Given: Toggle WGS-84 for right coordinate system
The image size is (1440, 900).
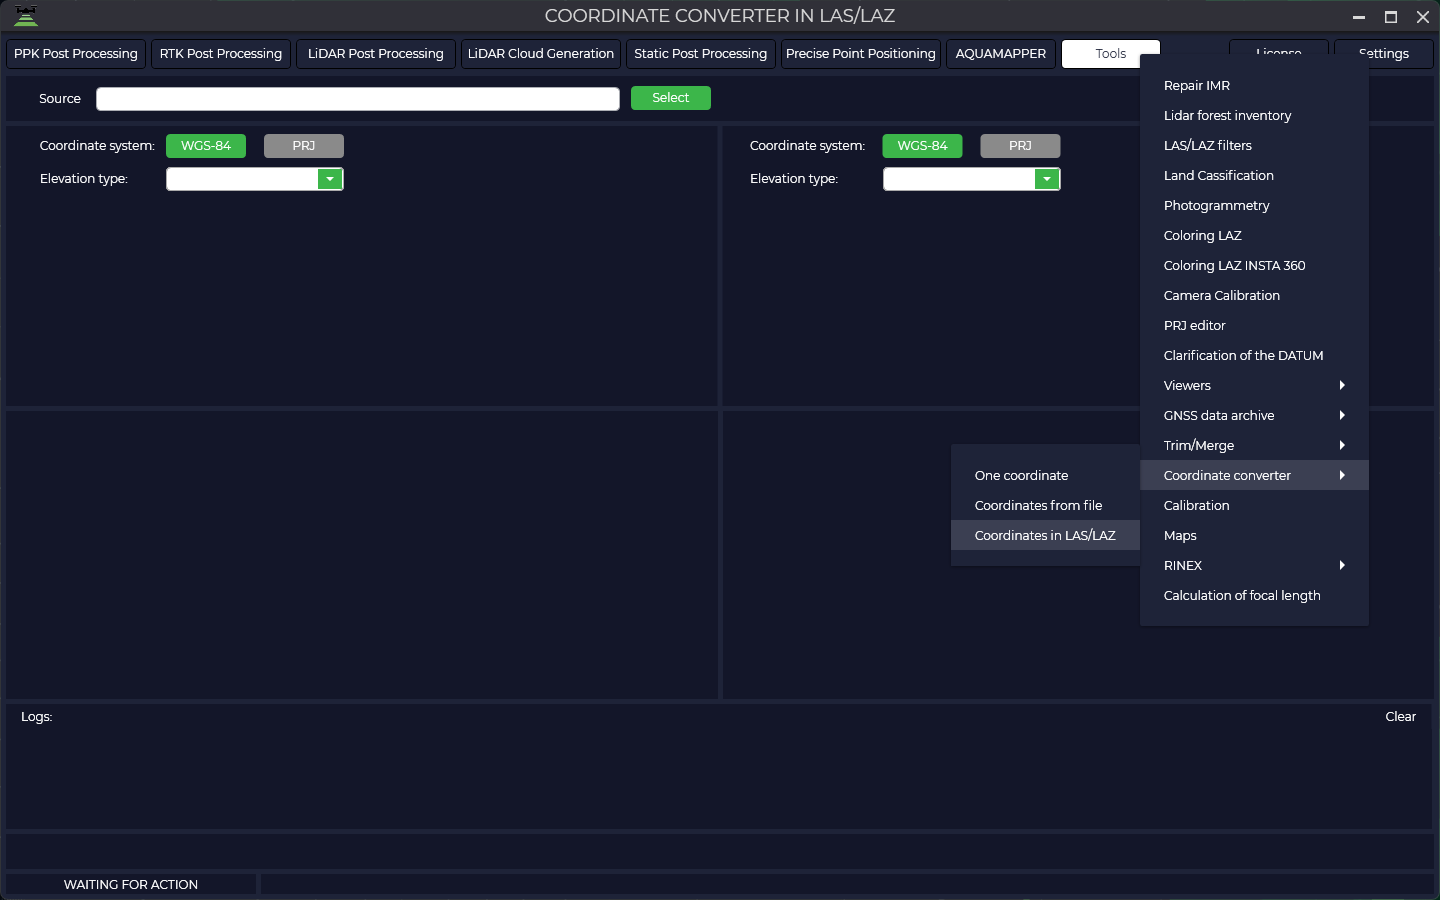Looking at the screenshot, I should 922,146.
